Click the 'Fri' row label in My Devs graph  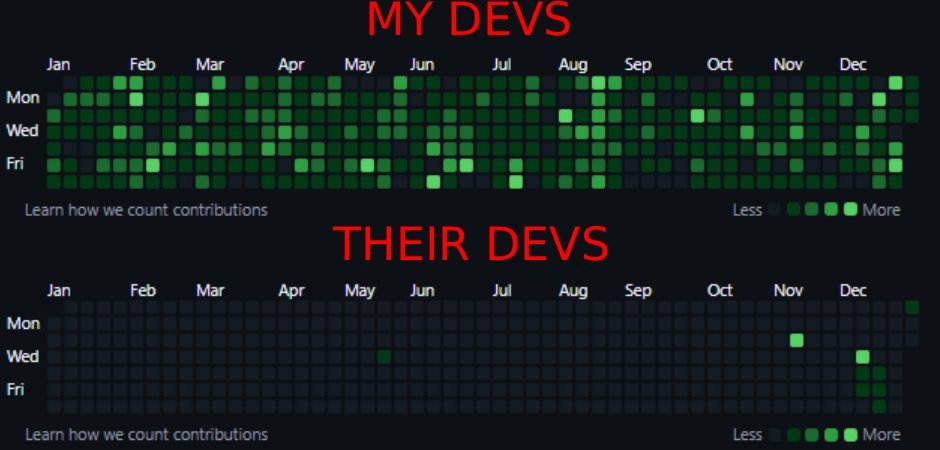pyautogui.click(x=15, y=163)
